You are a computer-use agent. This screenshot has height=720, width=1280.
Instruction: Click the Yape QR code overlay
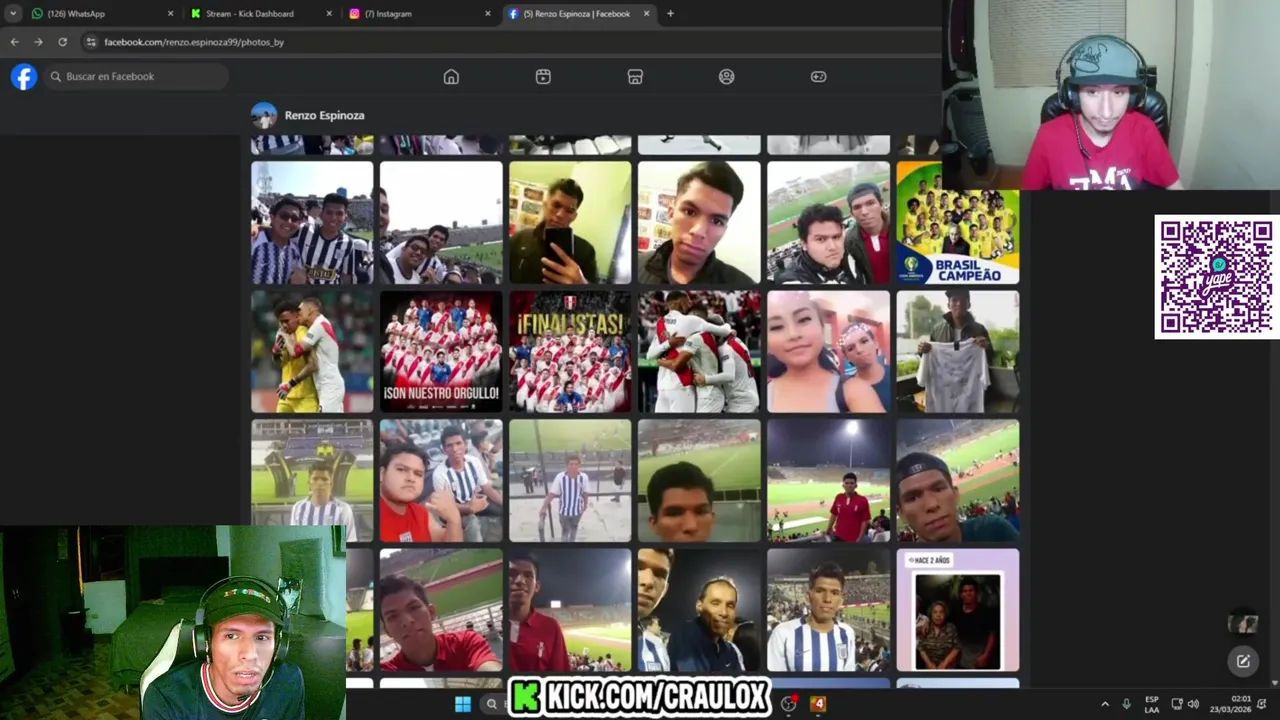pos(1217,277)
